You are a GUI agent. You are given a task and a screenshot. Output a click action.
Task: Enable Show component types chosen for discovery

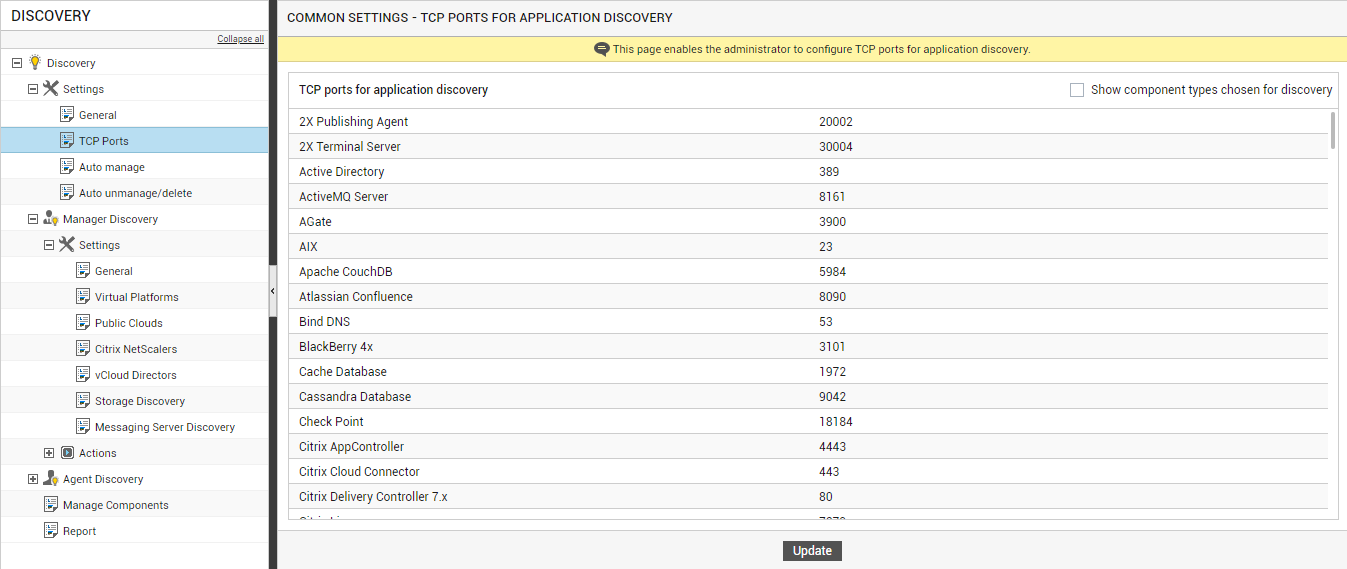pyautogui.click(x=1077, y=89)
